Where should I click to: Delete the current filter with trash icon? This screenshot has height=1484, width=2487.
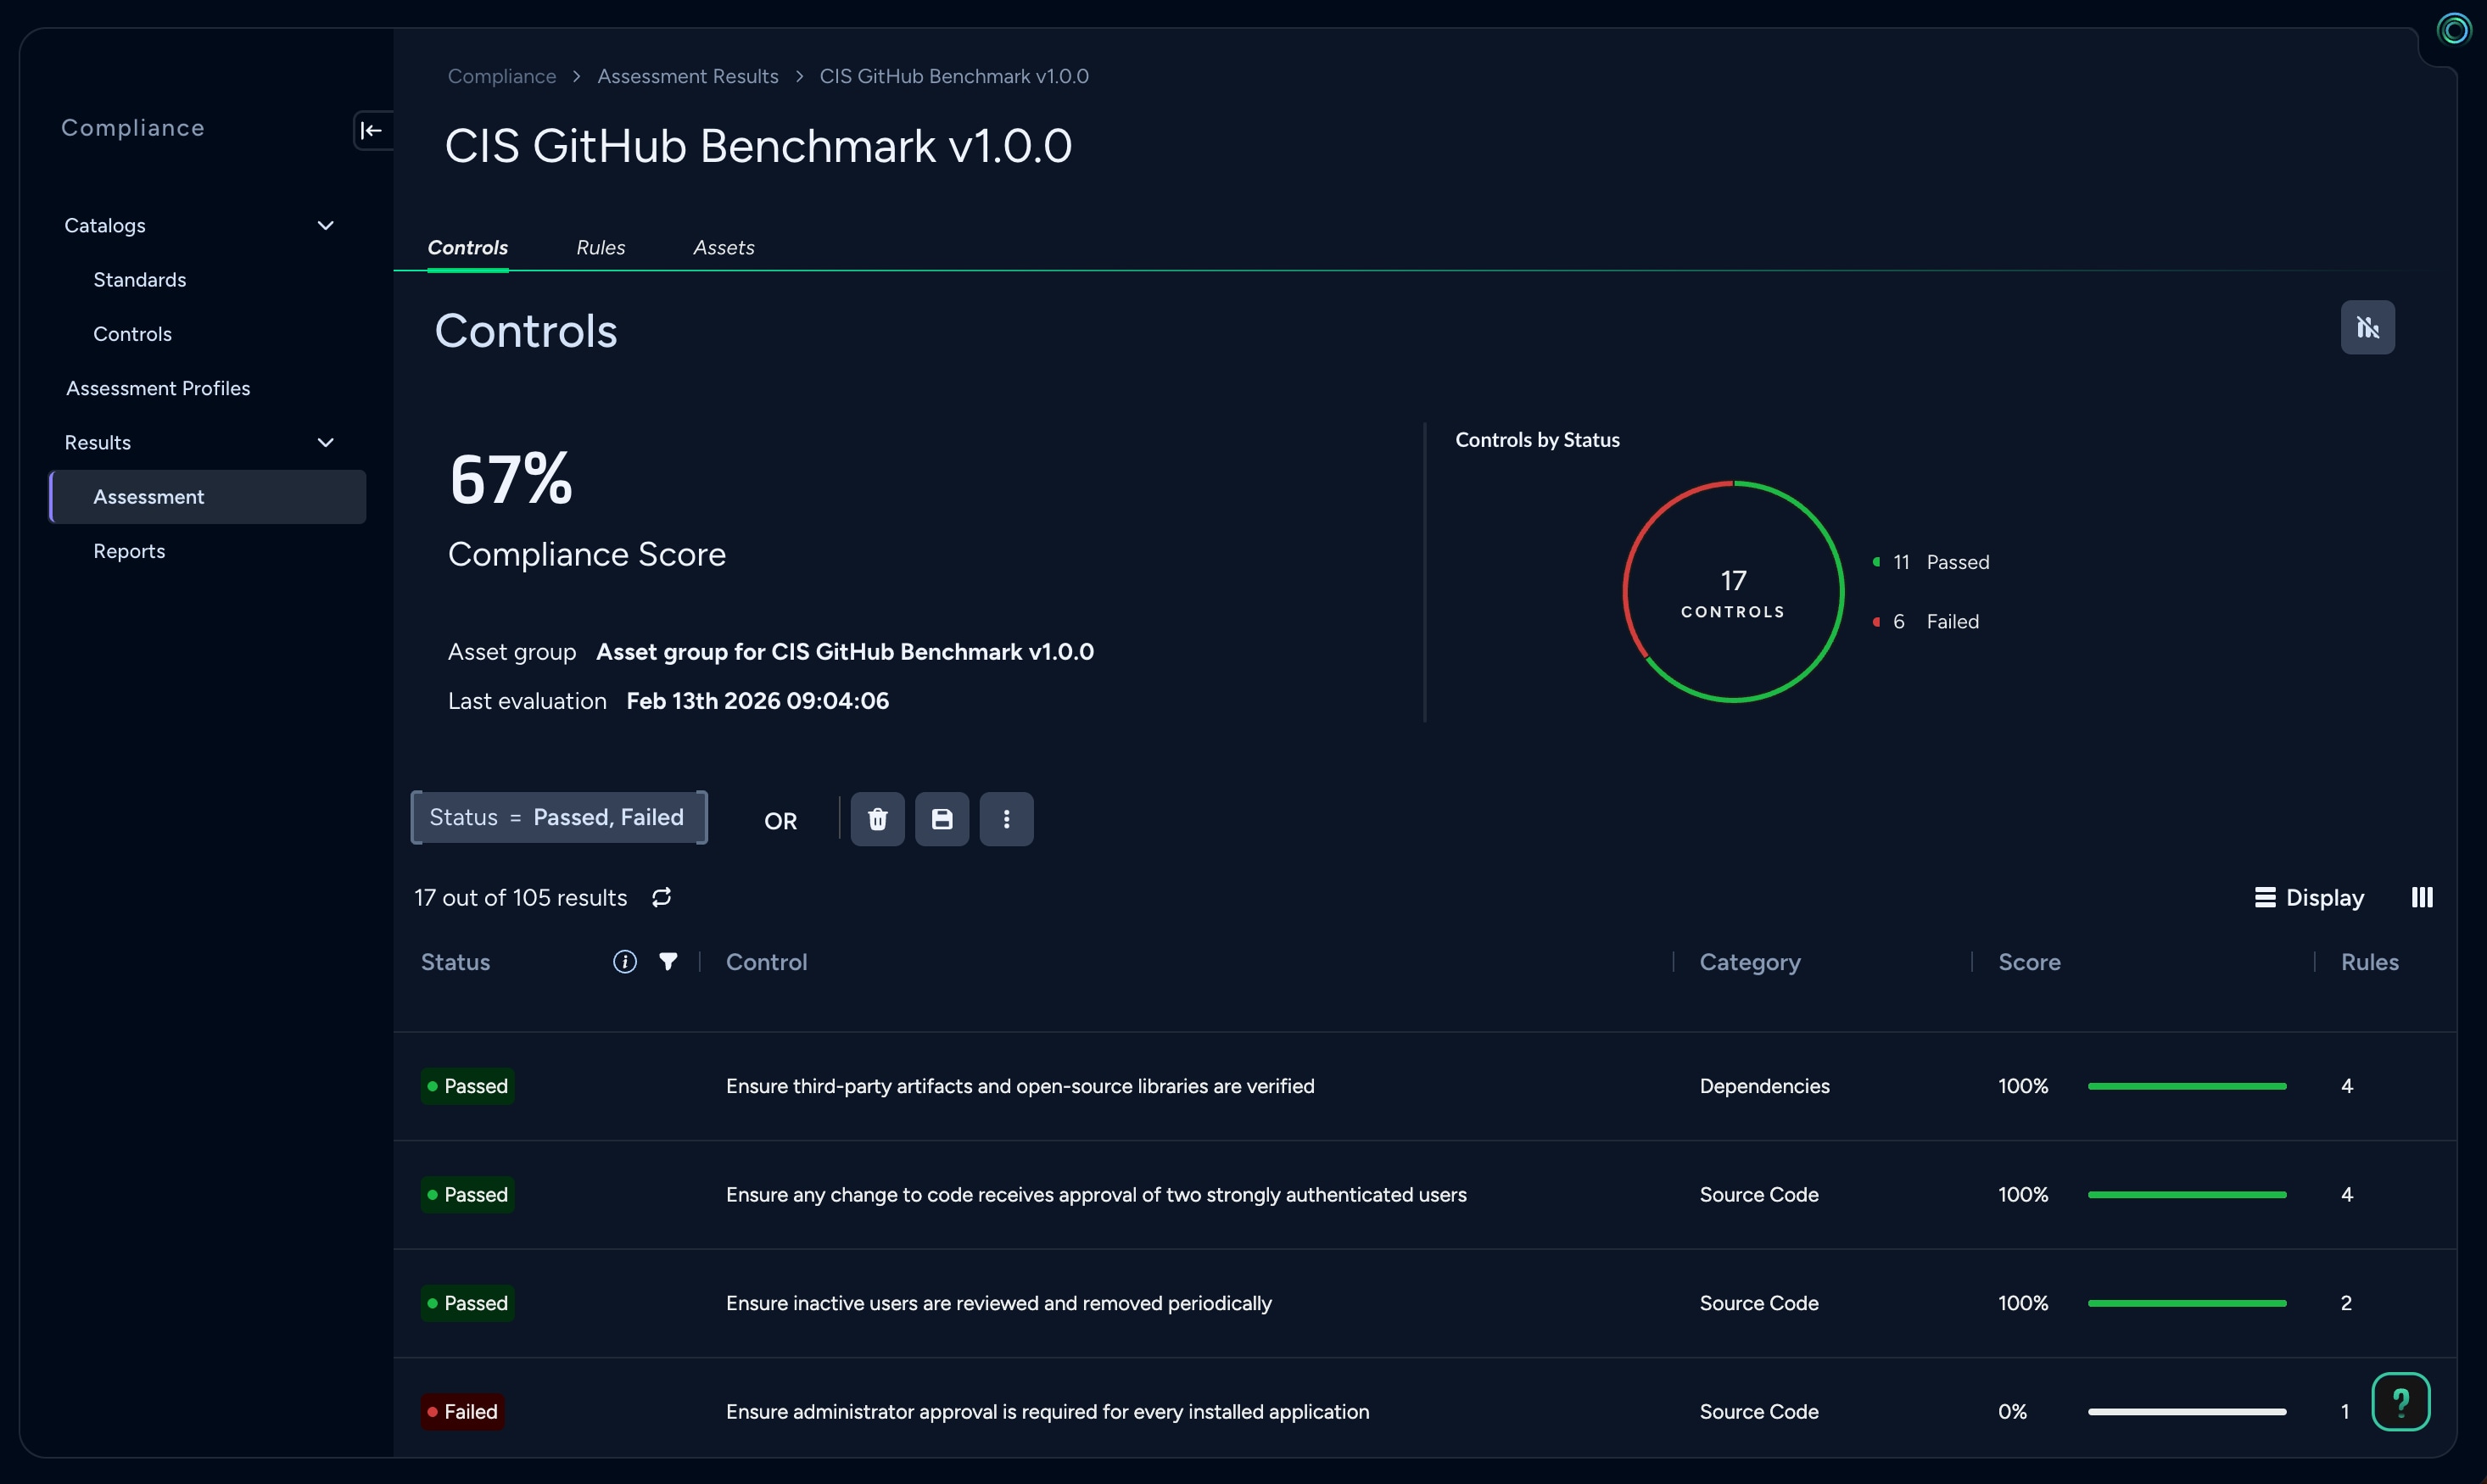coord(877,819)
